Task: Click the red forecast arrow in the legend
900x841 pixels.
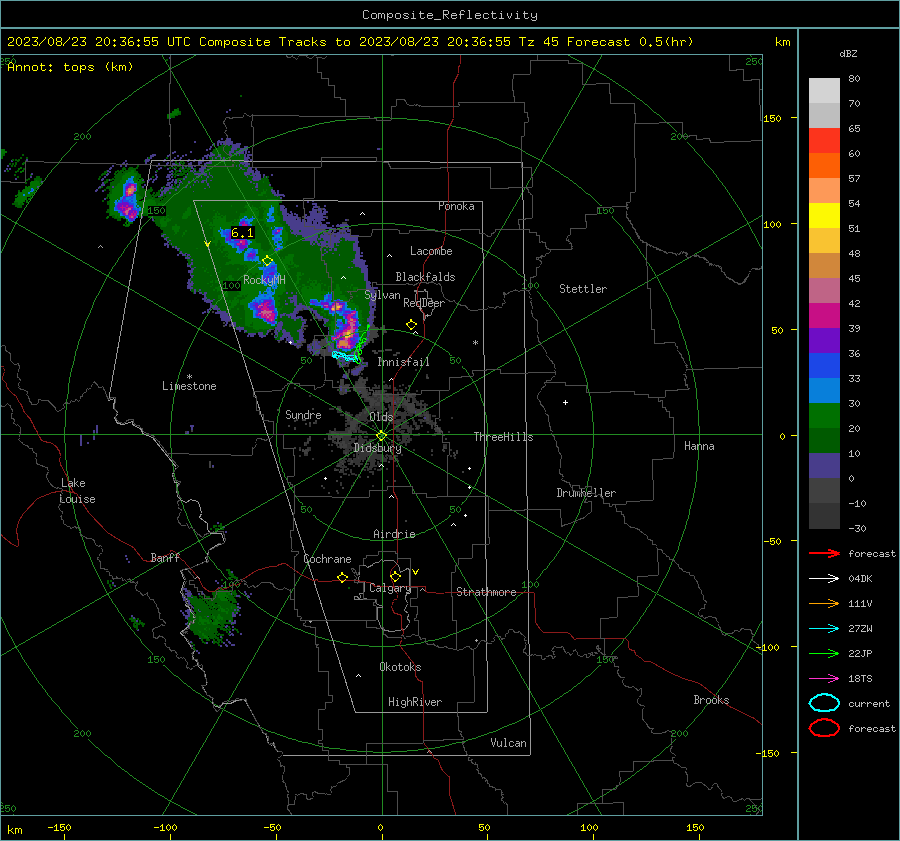Action: pyautogui.click(x=824, y=553)
